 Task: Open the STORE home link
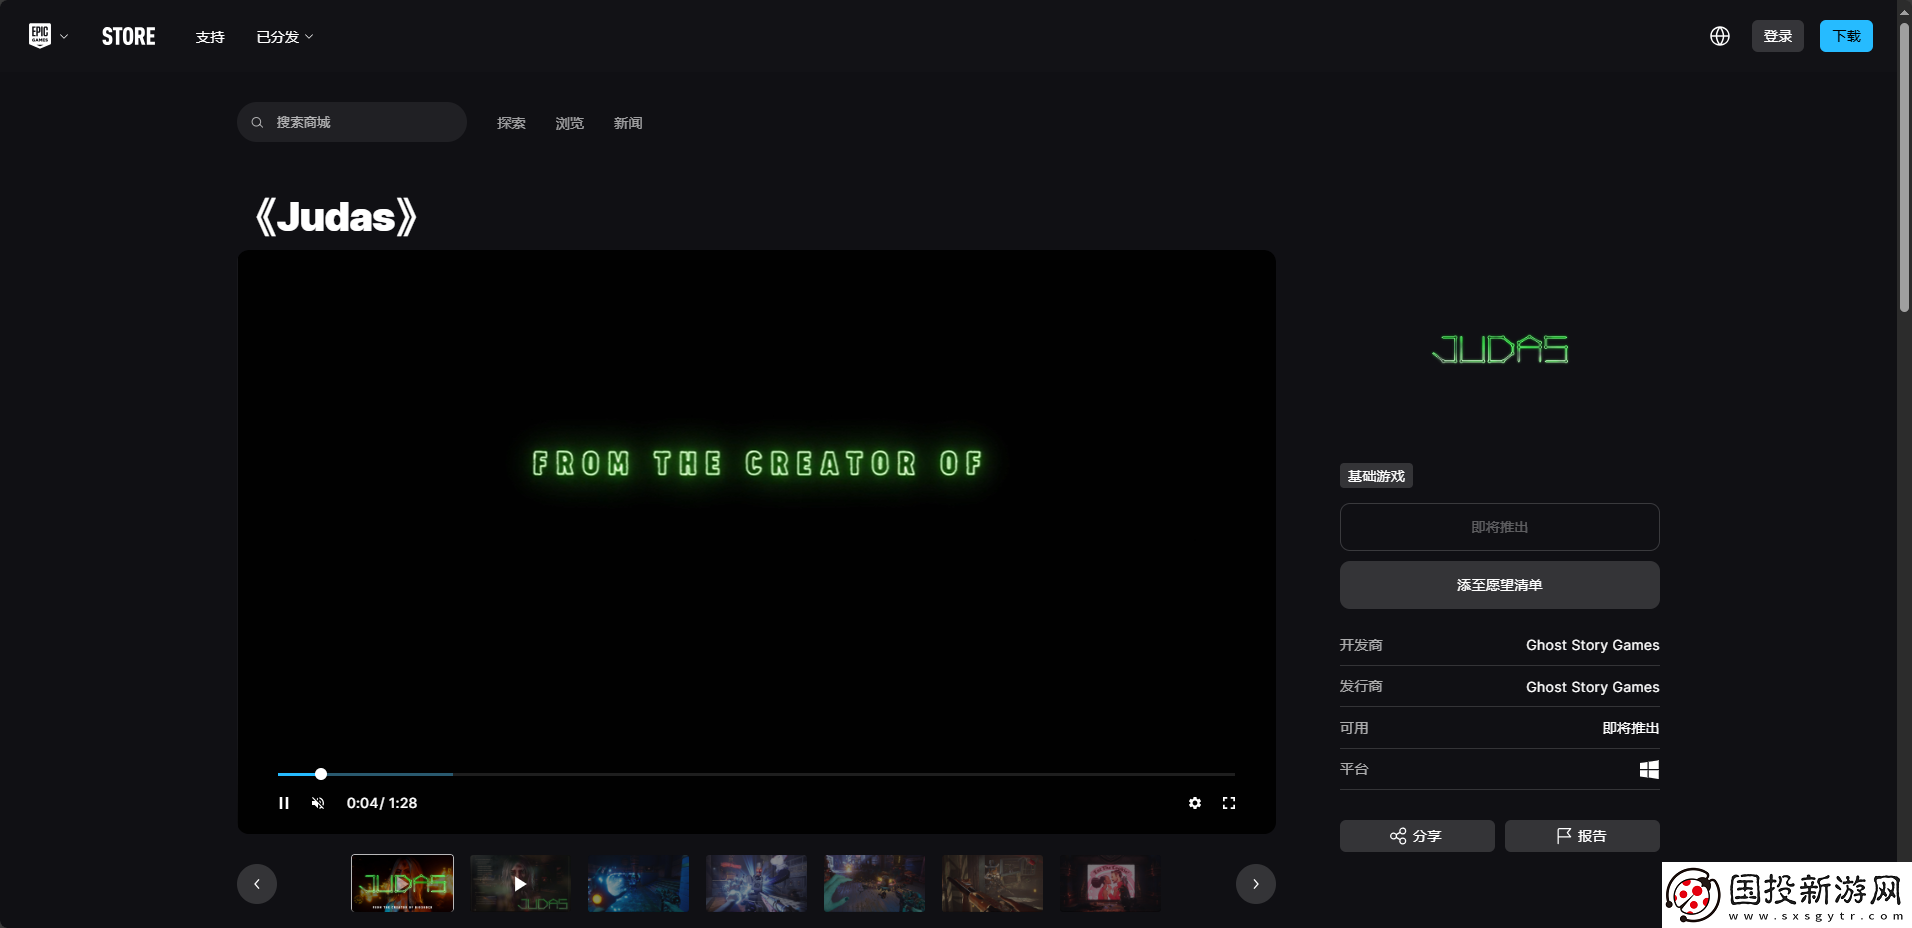[x=129, y=37]
